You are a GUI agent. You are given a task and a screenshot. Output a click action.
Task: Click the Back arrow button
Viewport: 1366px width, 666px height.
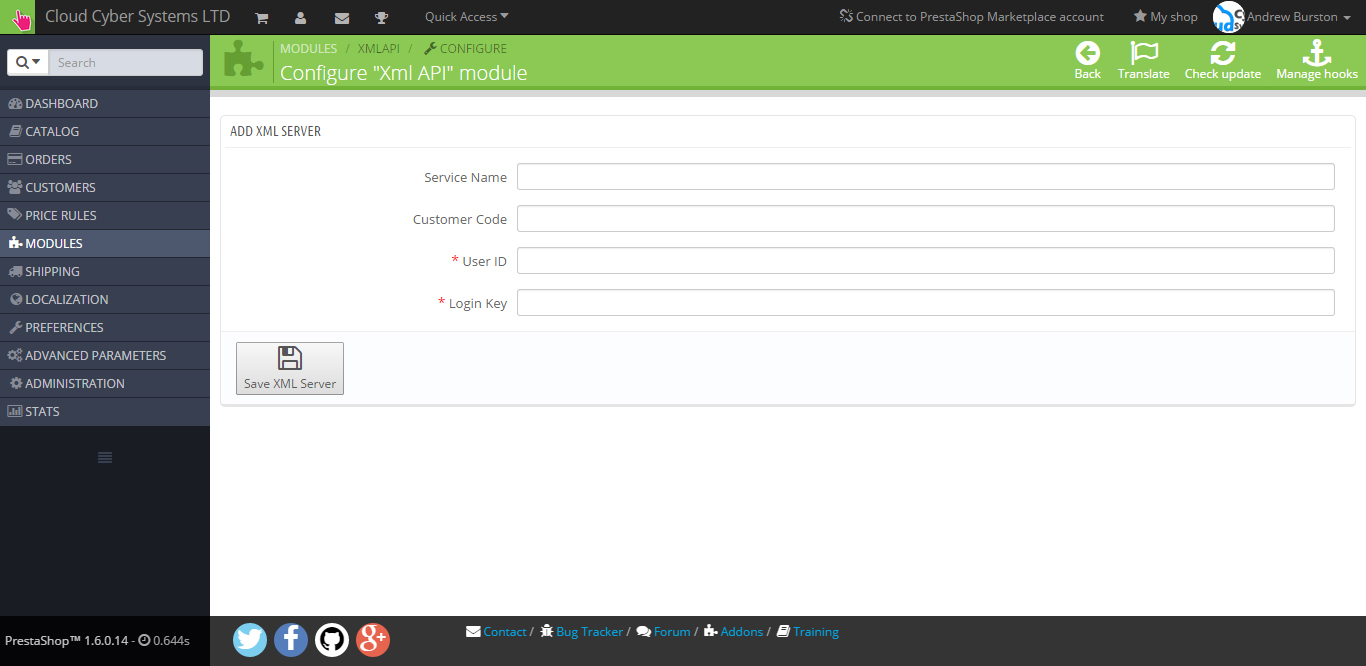[1087, 61]
